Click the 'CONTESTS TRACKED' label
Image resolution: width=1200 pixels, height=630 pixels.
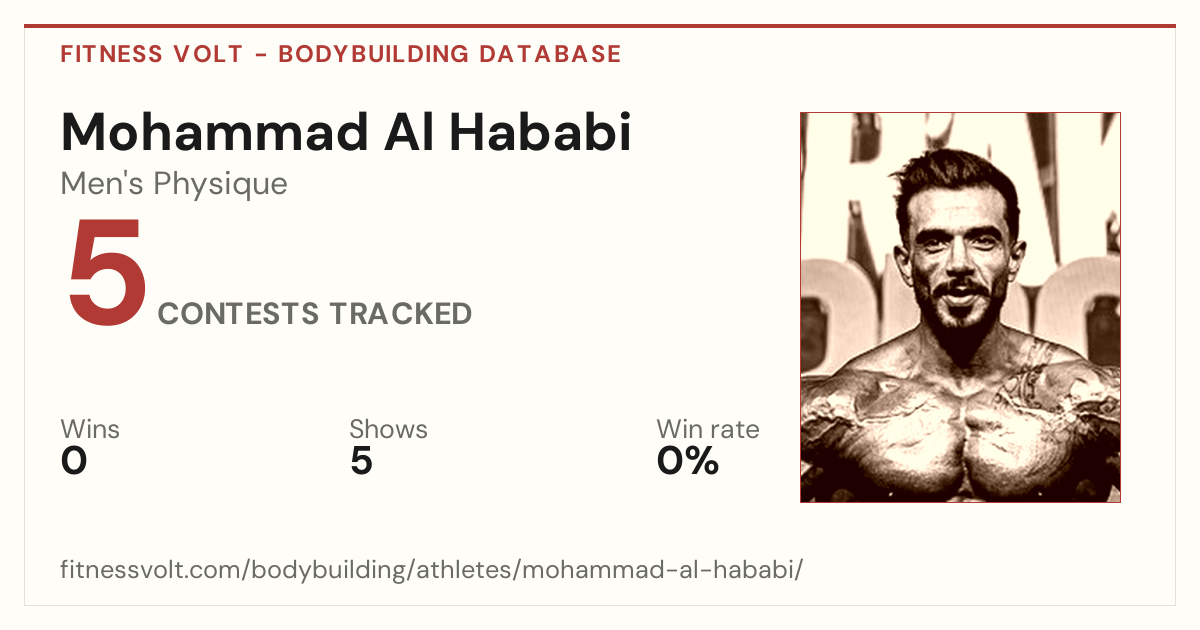click(x=315, y=314)
